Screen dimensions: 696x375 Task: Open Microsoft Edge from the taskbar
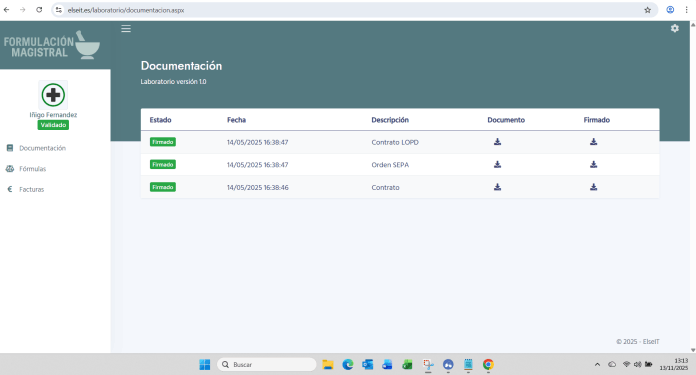(x=348, y=365)
